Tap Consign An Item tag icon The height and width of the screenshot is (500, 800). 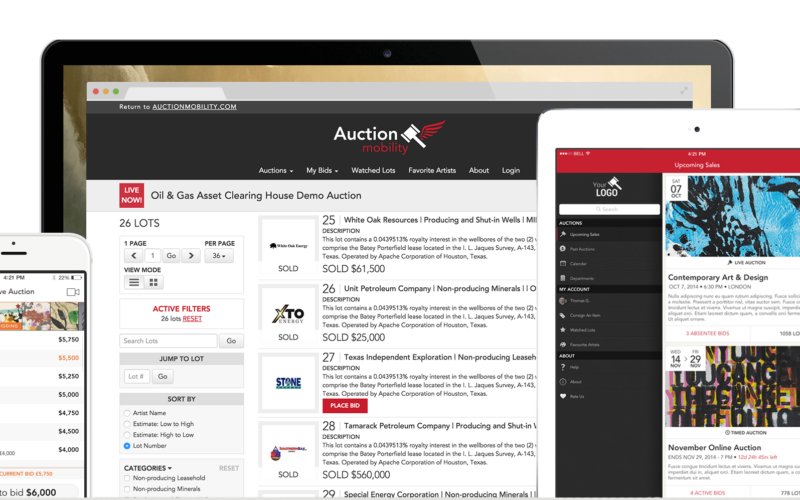click(x=563, y=315)
